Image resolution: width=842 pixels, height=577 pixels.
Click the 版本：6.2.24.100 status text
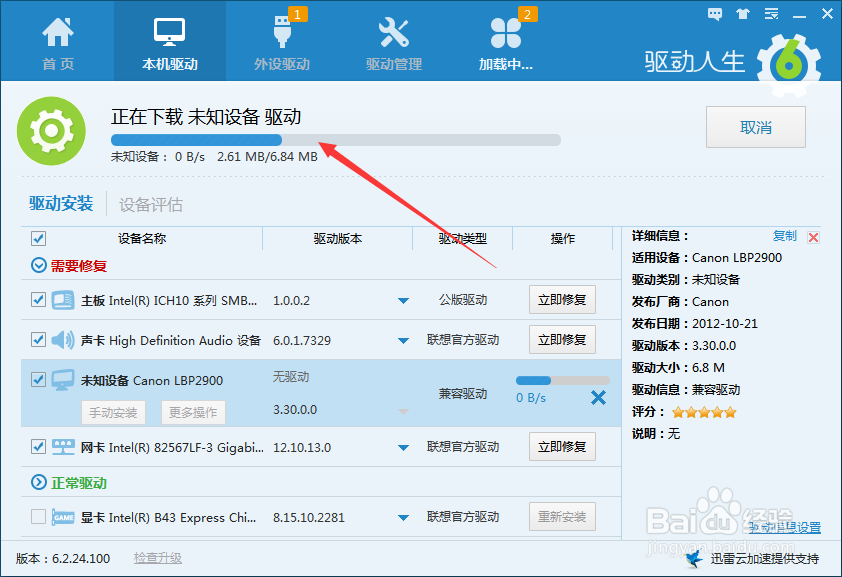[63, 559]
